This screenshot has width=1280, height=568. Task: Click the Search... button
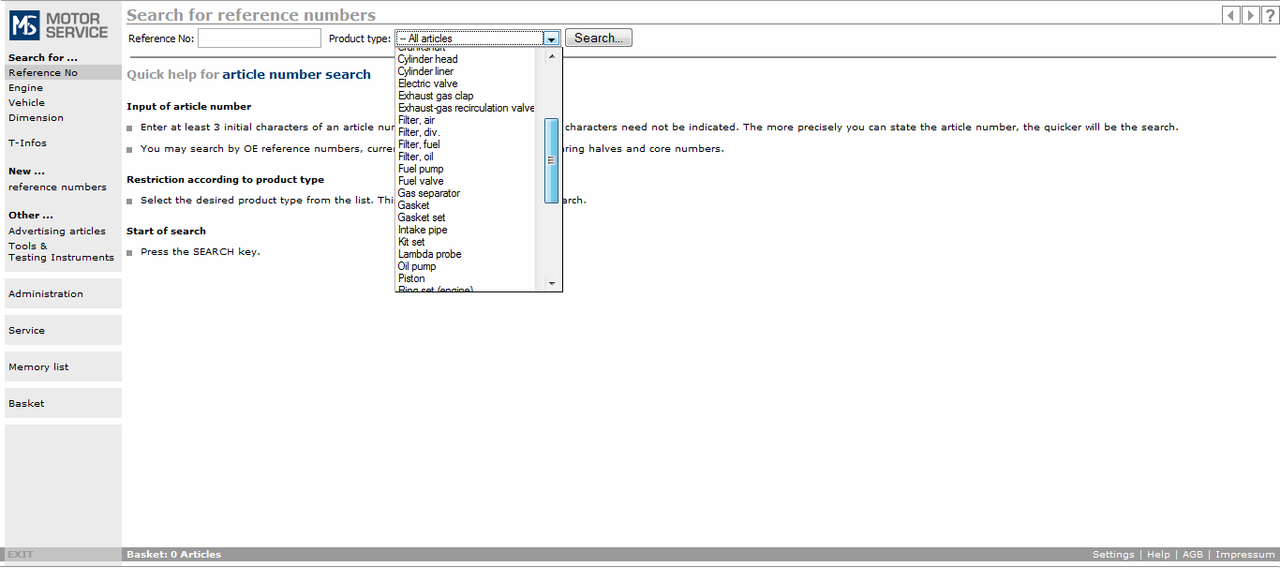[x=598, y=38]
